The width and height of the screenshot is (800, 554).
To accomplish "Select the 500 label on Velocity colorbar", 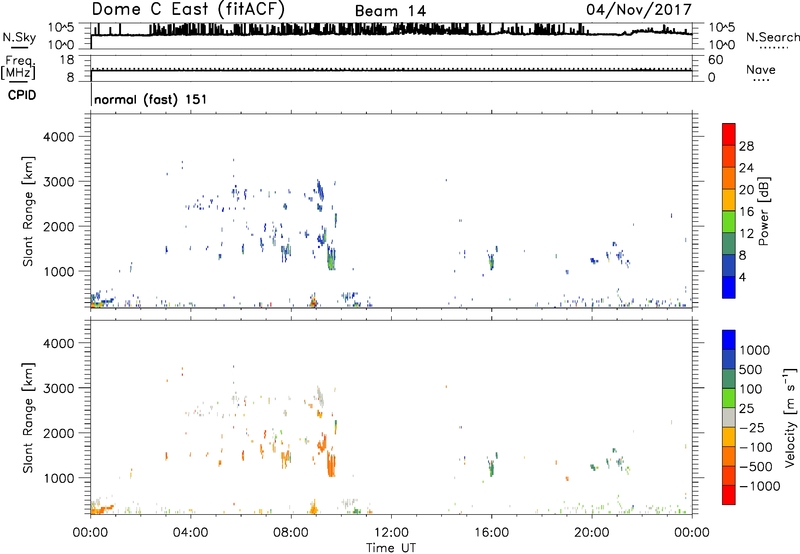I will coord(751,369).
